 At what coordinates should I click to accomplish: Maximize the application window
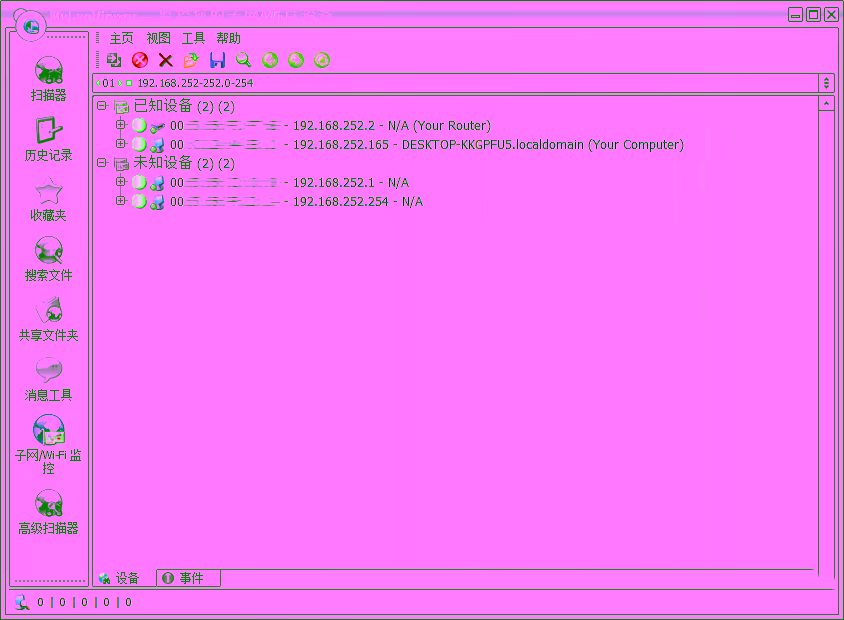[x=814, y=15]
